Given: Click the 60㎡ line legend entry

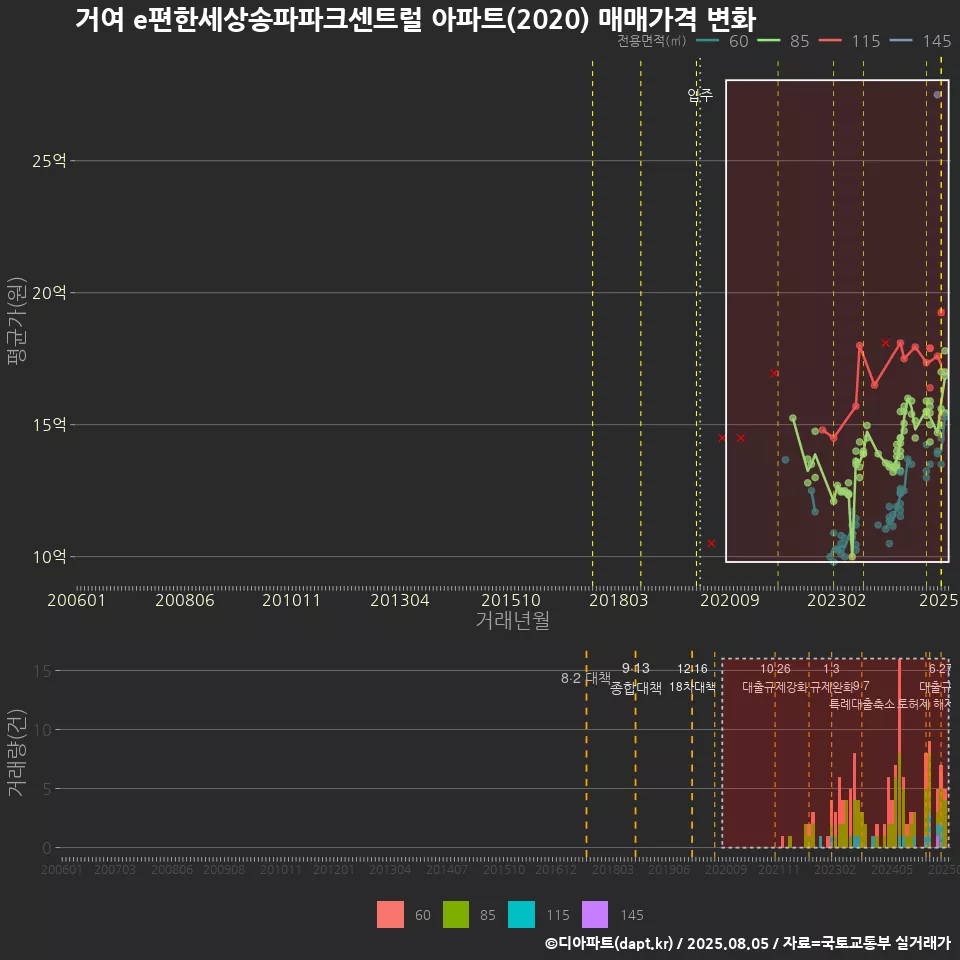Looking at the screenshot, I should point(722,41).
